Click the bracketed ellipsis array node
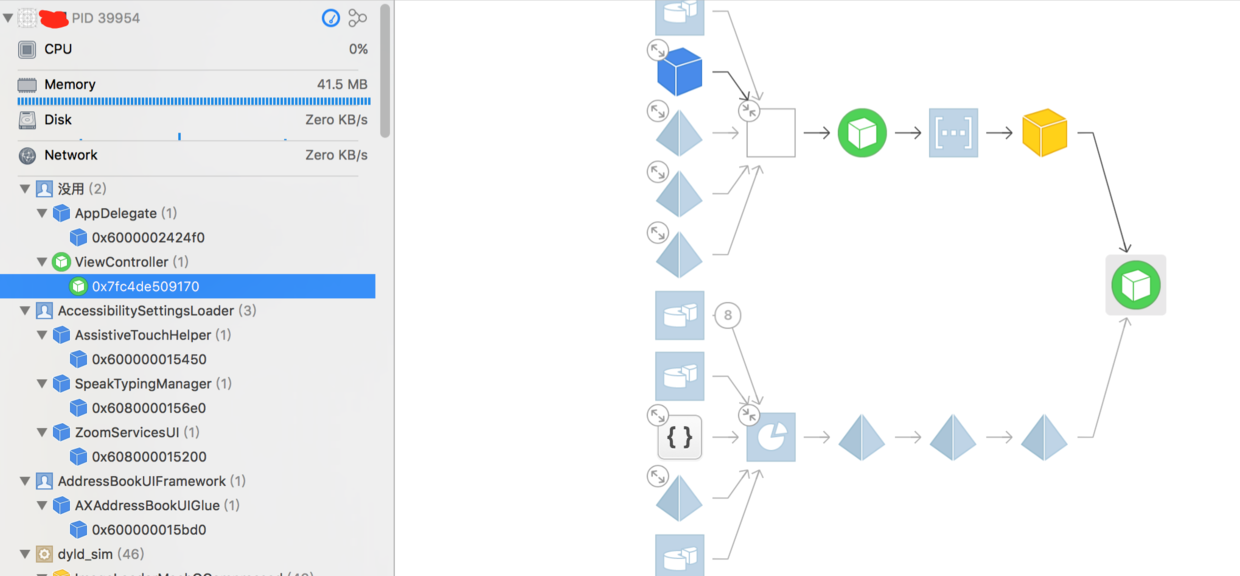 953,133
